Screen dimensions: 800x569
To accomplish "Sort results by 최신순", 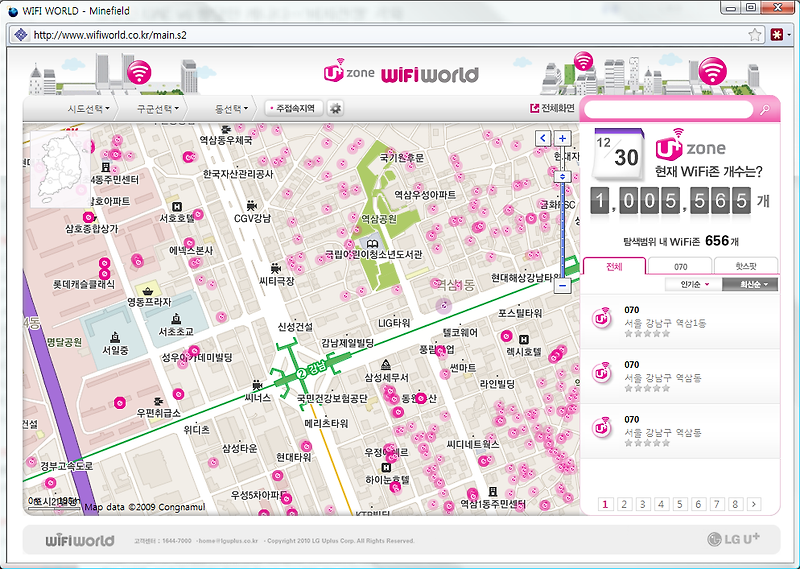I will click(x=750, y=284).
